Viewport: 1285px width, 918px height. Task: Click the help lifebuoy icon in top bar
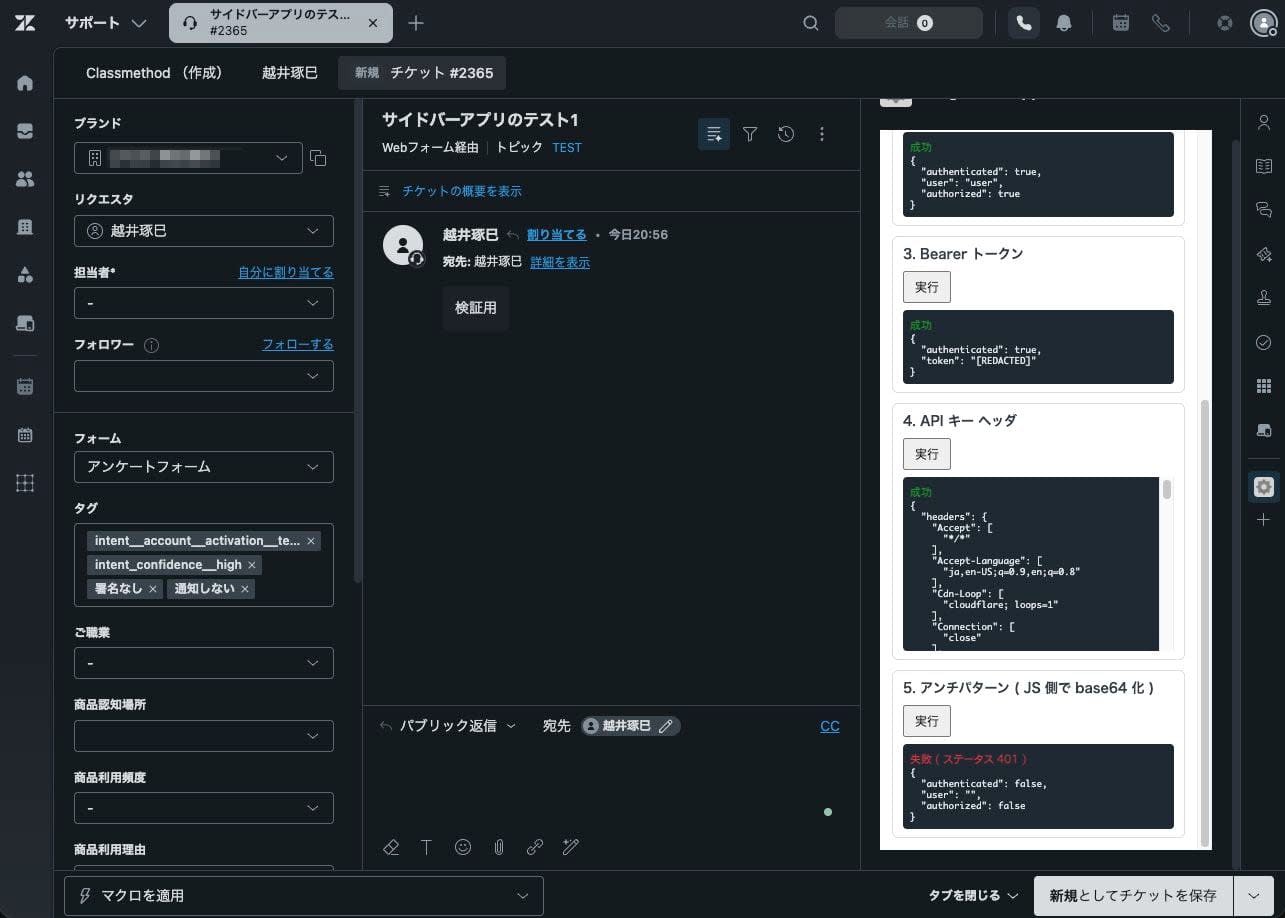pyautogui.click(x=1224, y=23)
